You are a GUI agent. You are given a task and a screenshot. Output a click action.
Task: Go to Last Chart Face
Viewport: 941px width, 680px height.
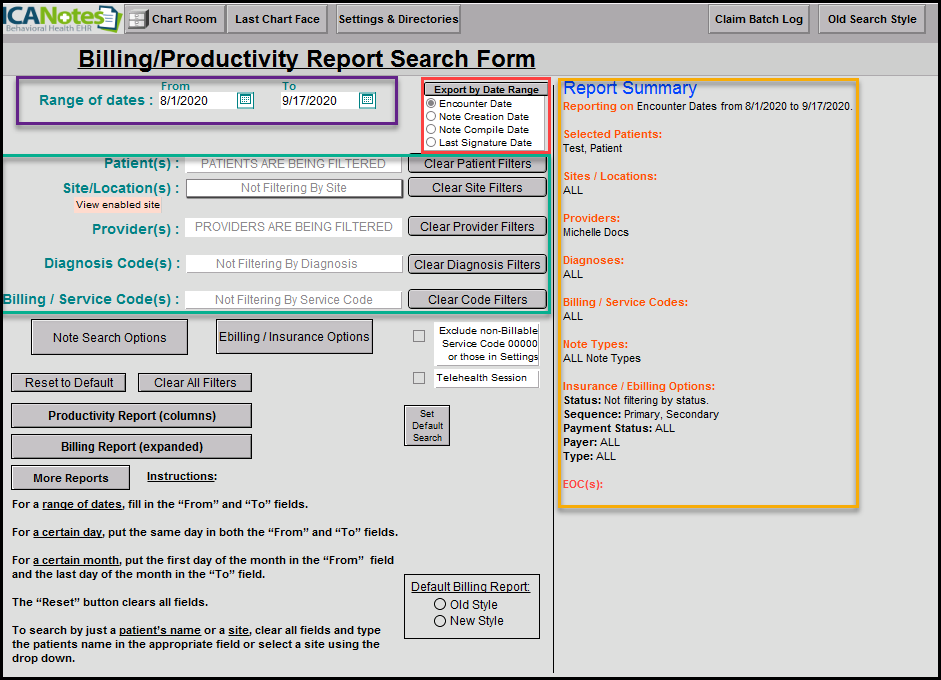277,19
